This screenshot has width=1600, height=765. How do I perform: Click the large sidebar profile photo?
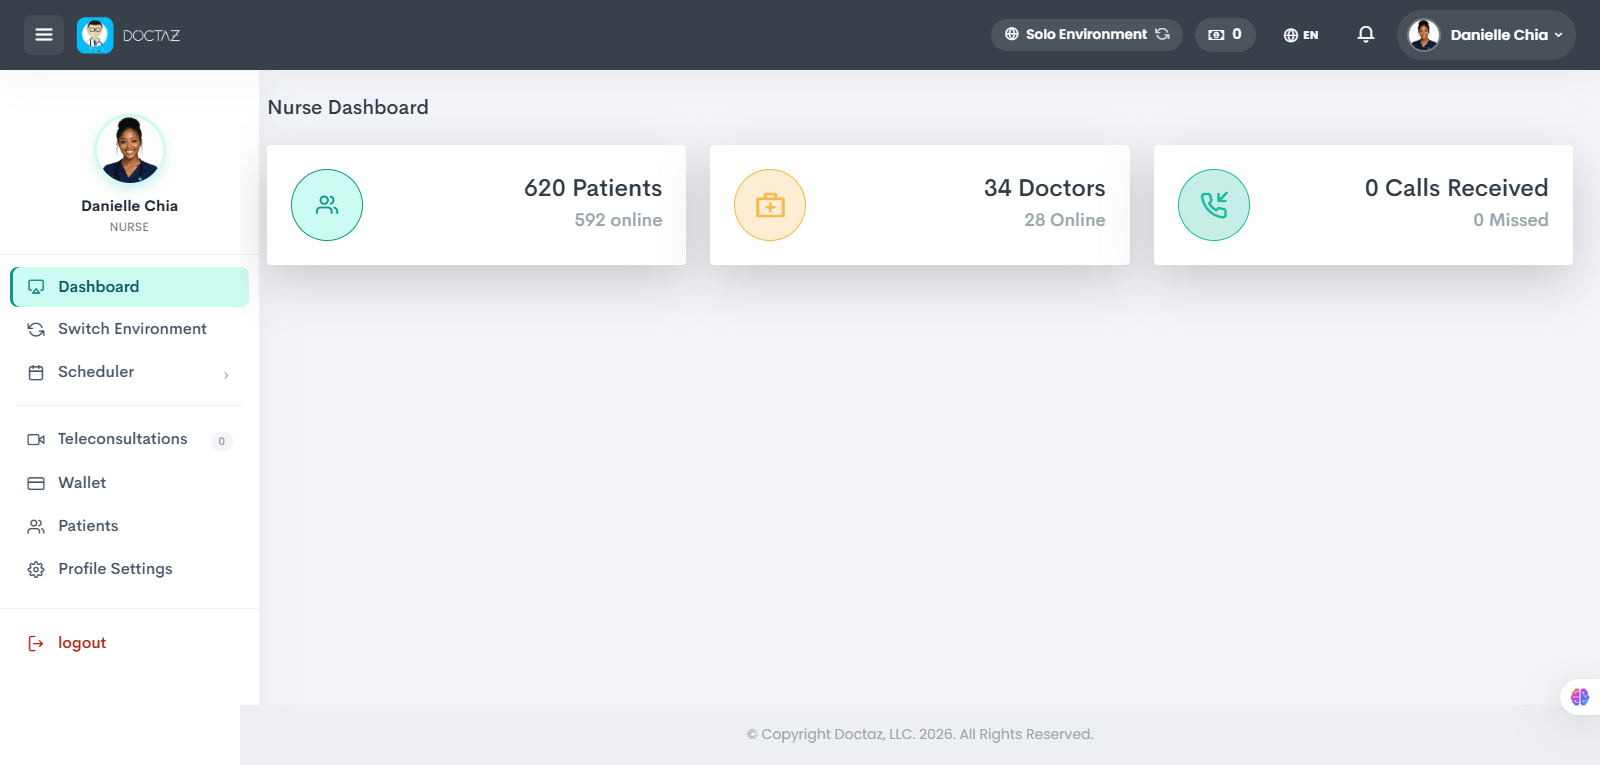pos(130,150)
